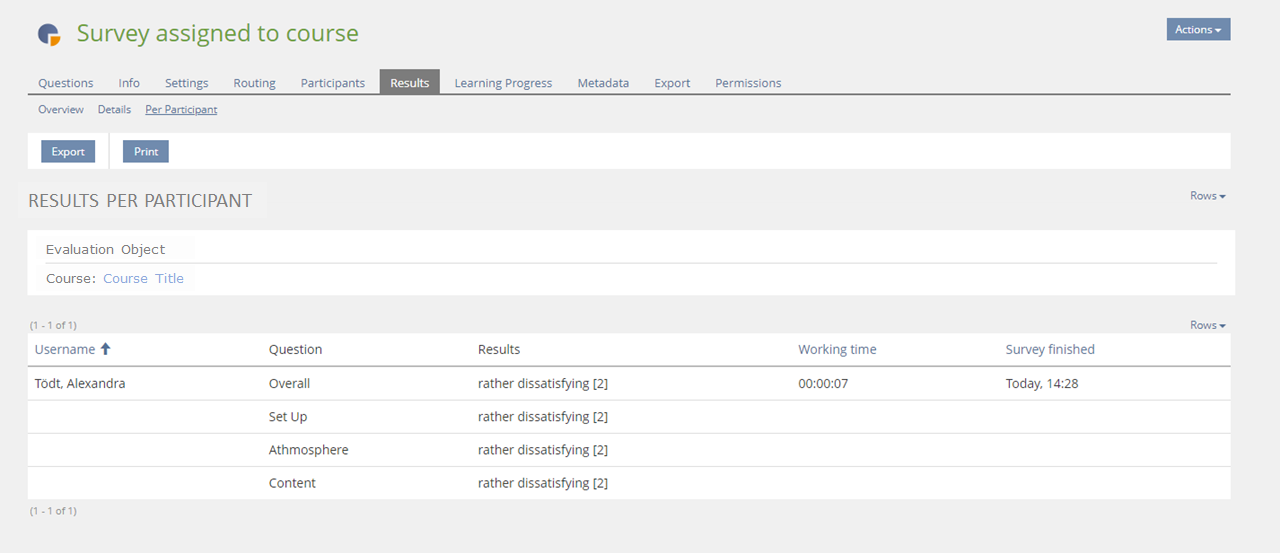The image size is (1280, 553).
Task: Select the Export tab
Action: pyautogui.click(x=672, y=83)
